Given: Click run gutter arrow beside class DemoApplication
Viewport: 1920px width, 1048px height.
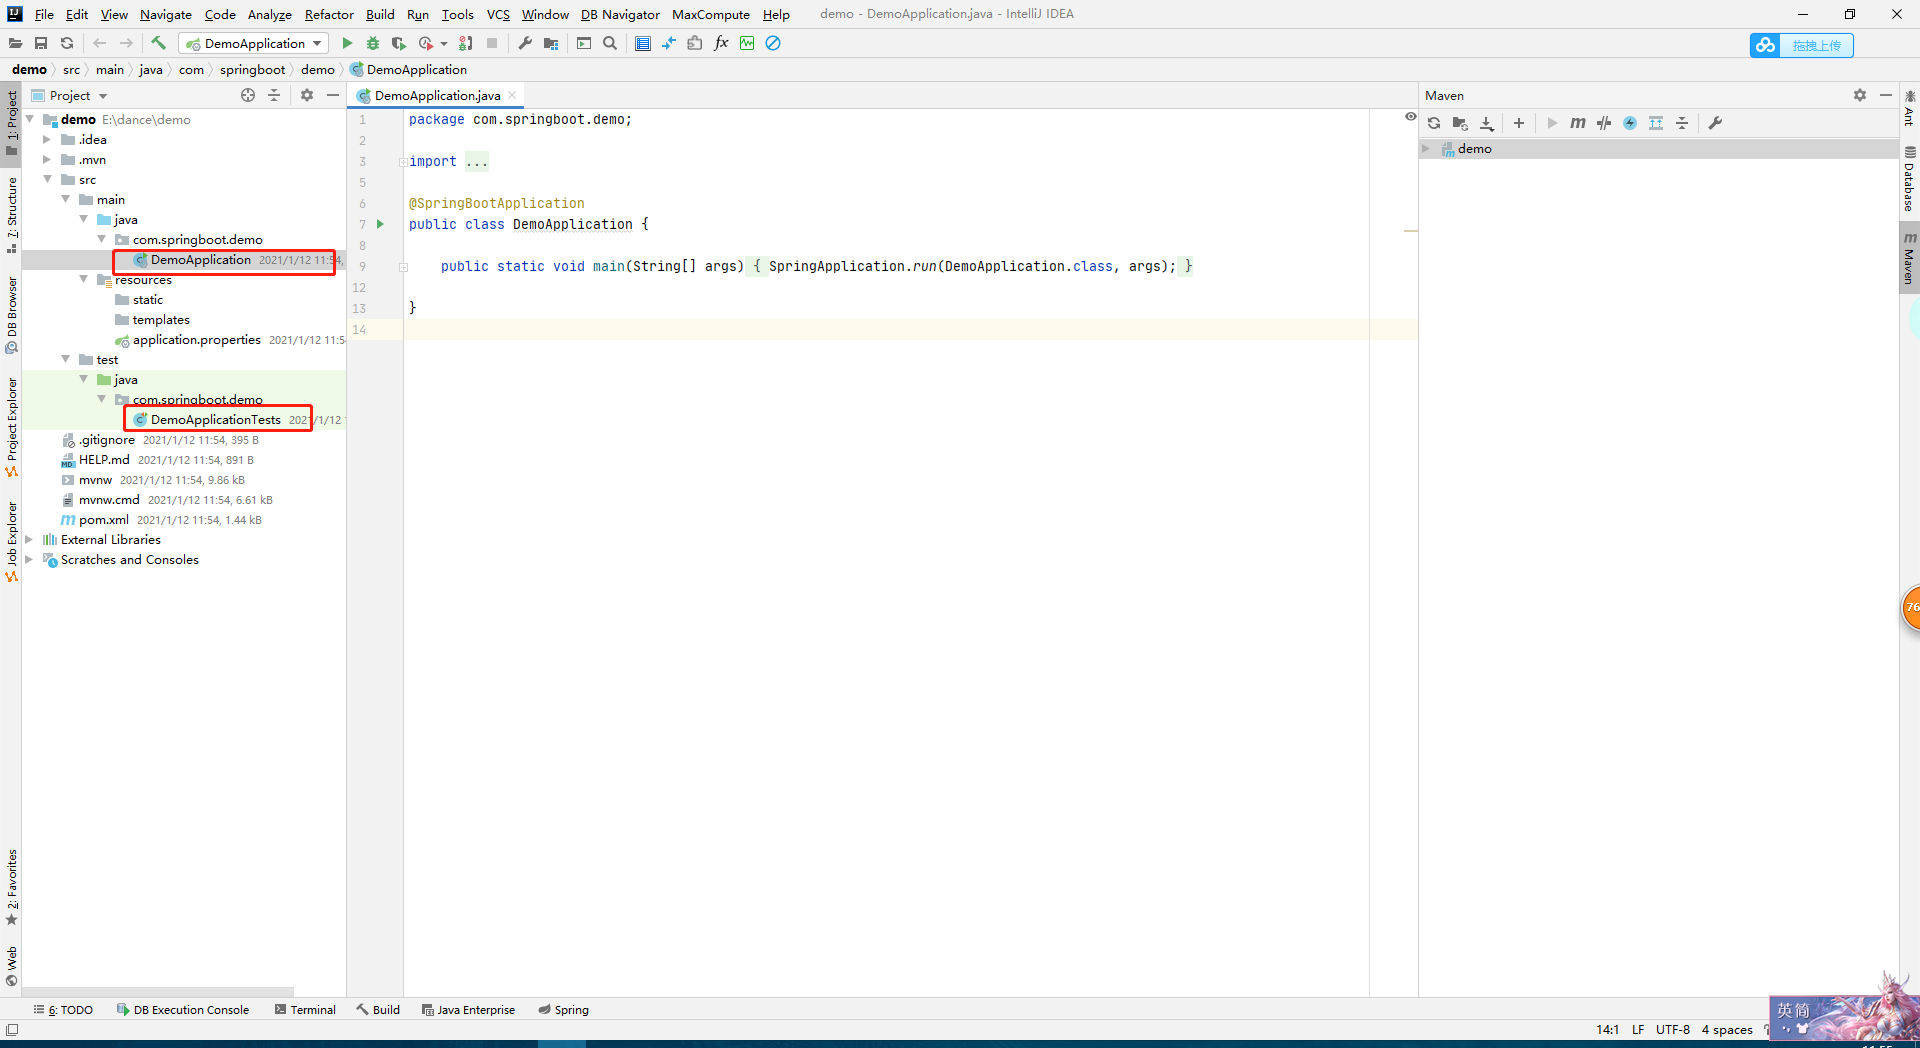Looking at the screenshot, I should click(380, 224).
